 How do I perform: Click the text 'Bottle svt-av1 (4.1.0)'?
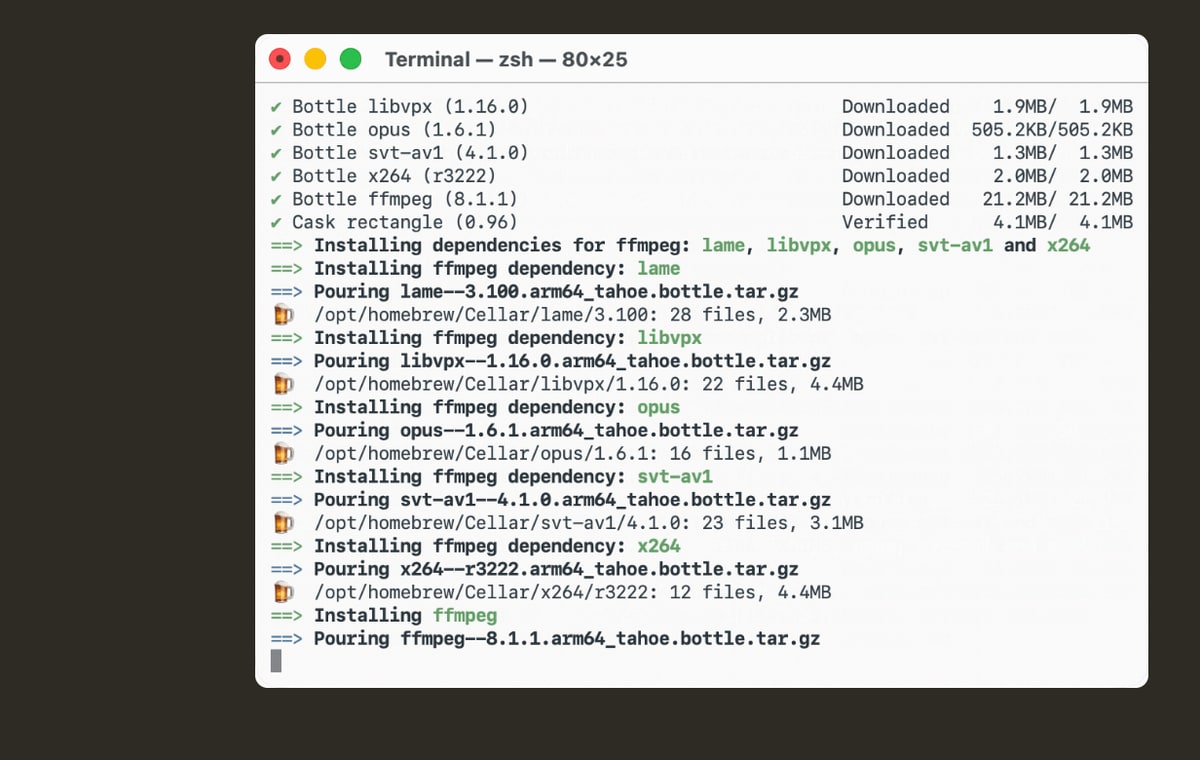(x=410, y=152)
